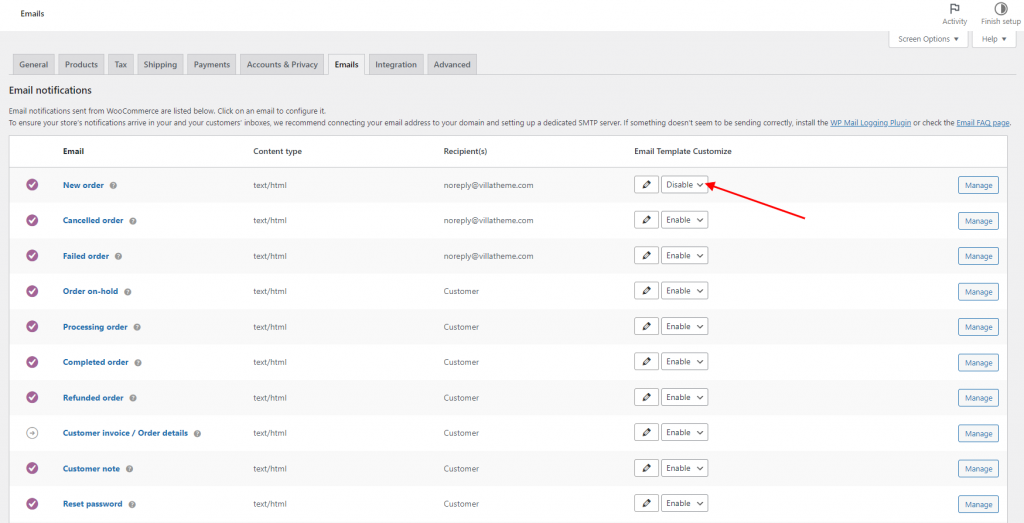The width and height of the screenshot is (1024, 523).
Task: Expand the Screen Options panel
Action: coord(928,39)
